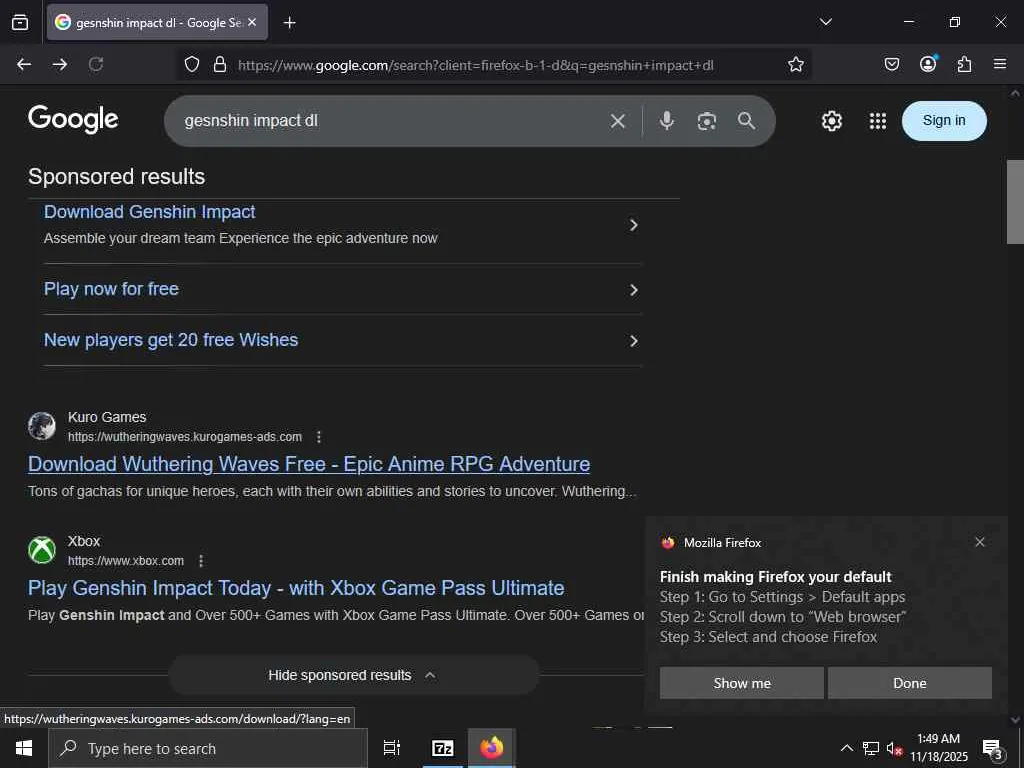Open Firefox View icon in tab bar
The height and width of the screenshot is (768, 1024).
pos(20,22)
